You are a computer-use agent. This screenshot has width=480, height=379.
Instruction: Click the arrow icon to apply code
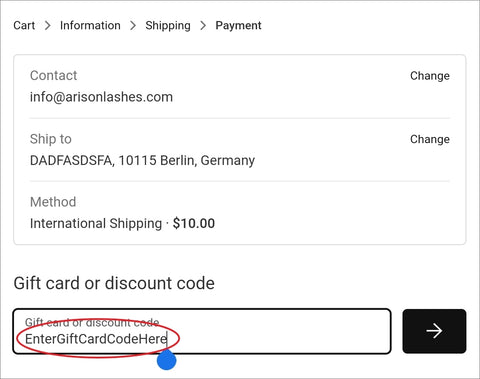click(x=434, y=331)
